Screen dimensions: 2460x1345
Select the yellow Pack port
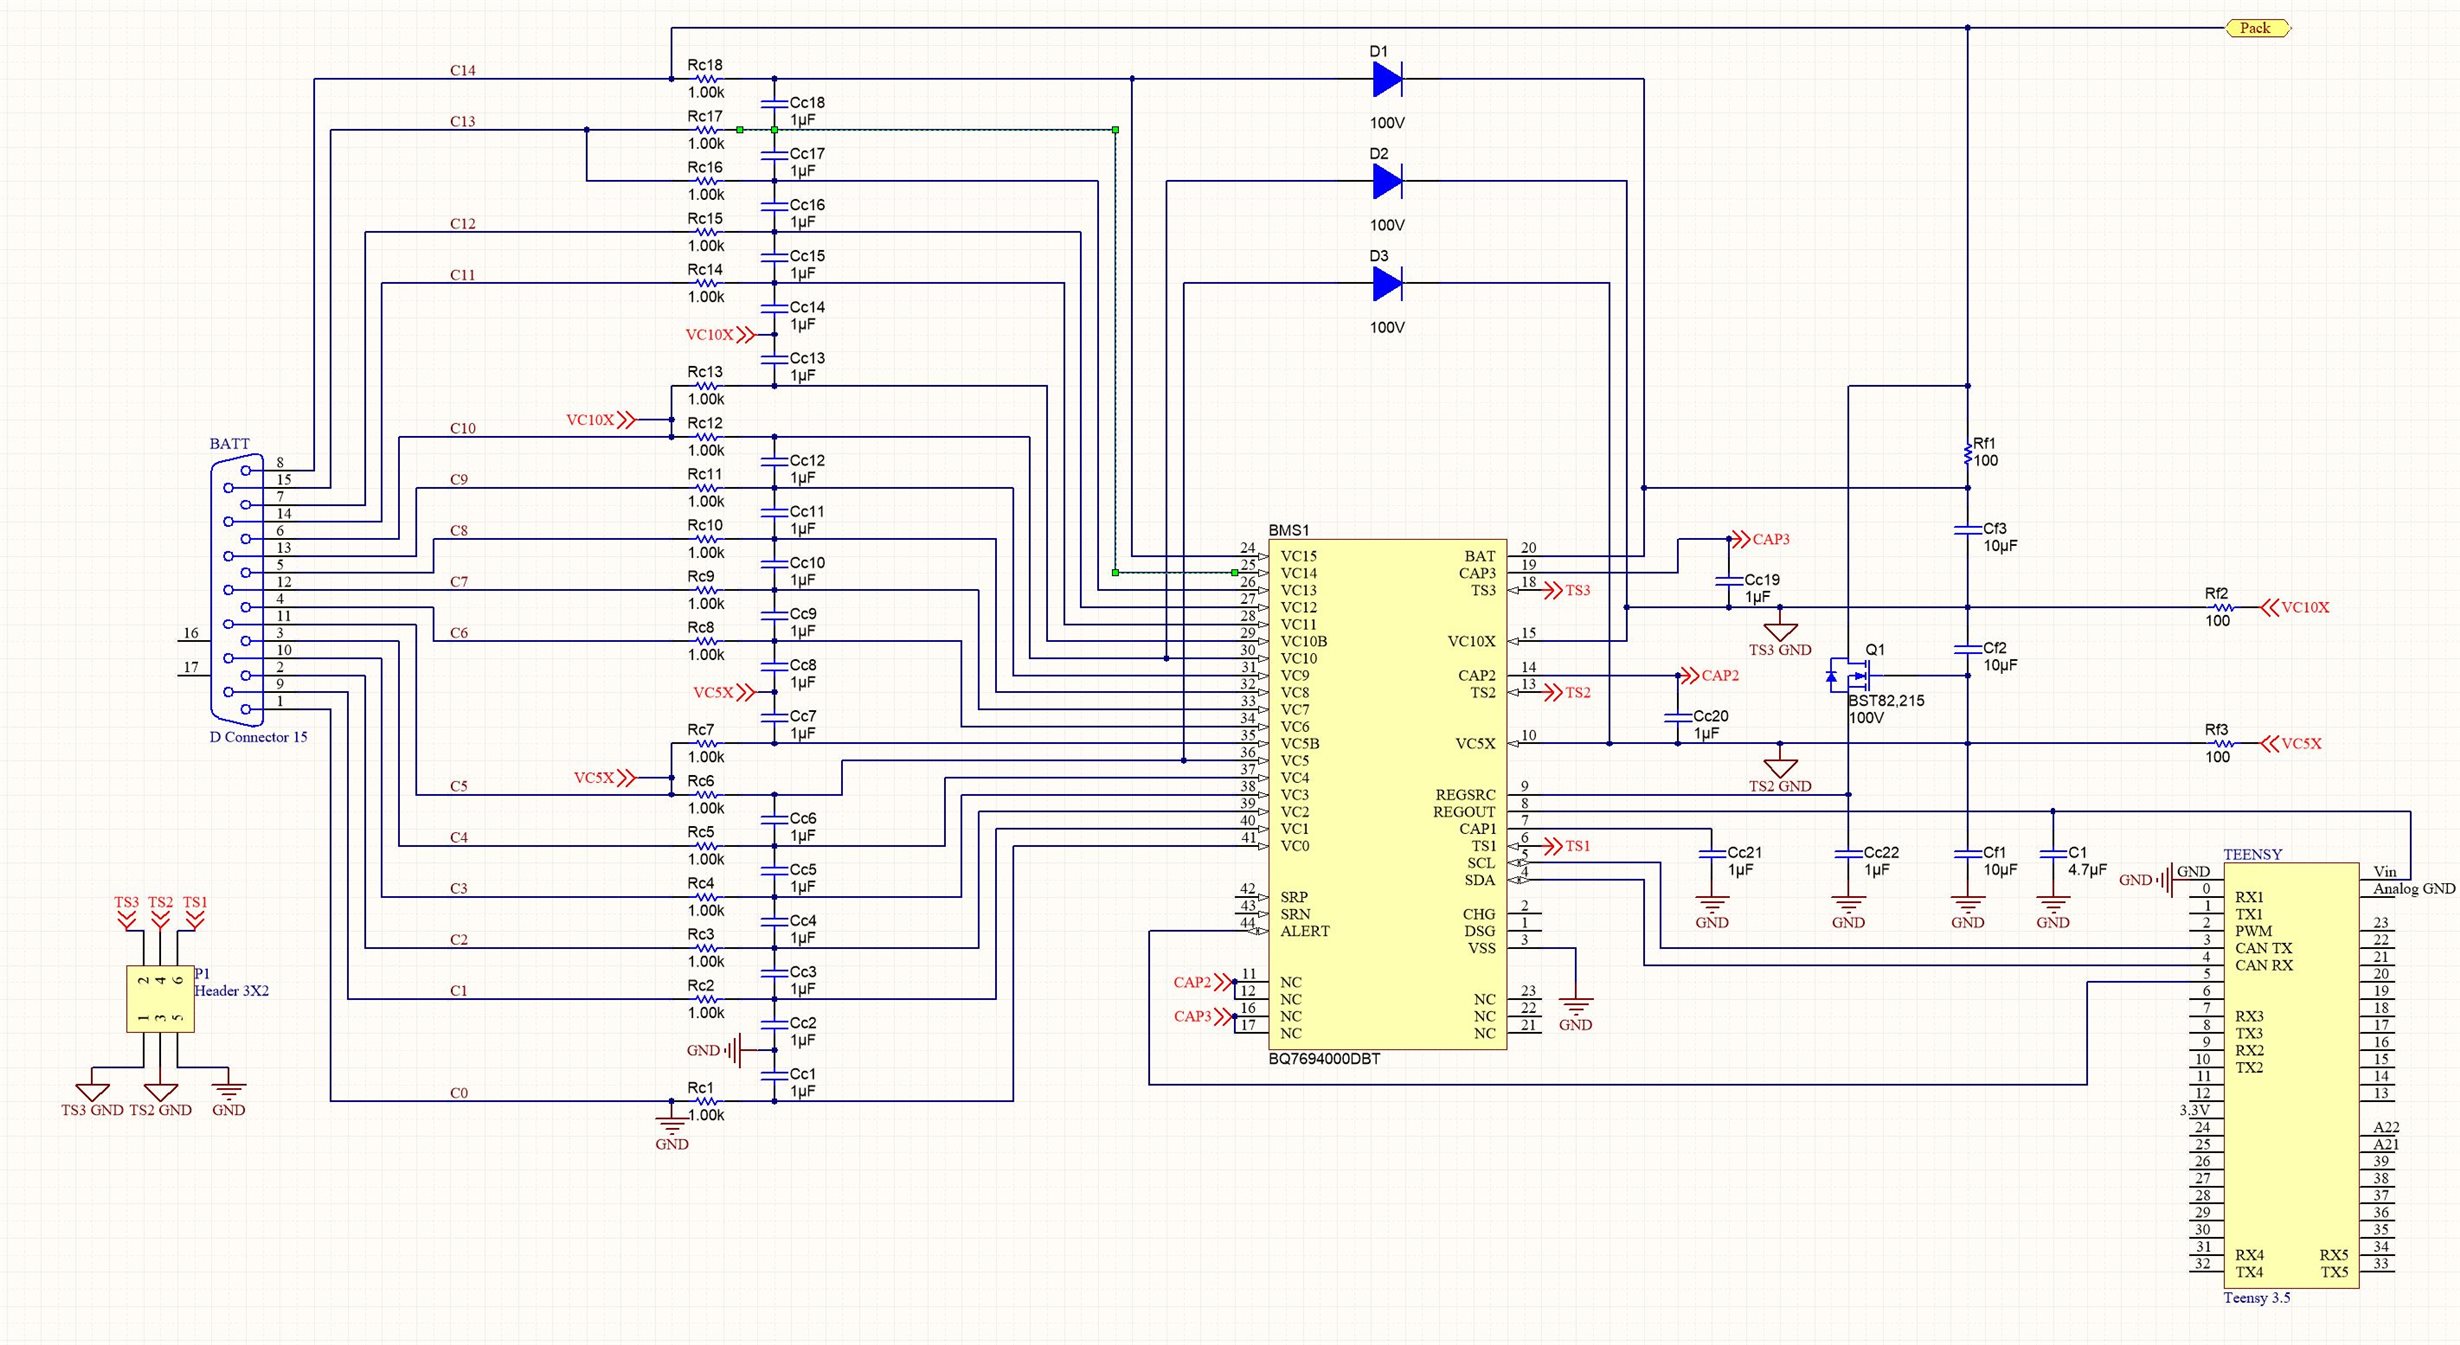(x=2258, y=28)
